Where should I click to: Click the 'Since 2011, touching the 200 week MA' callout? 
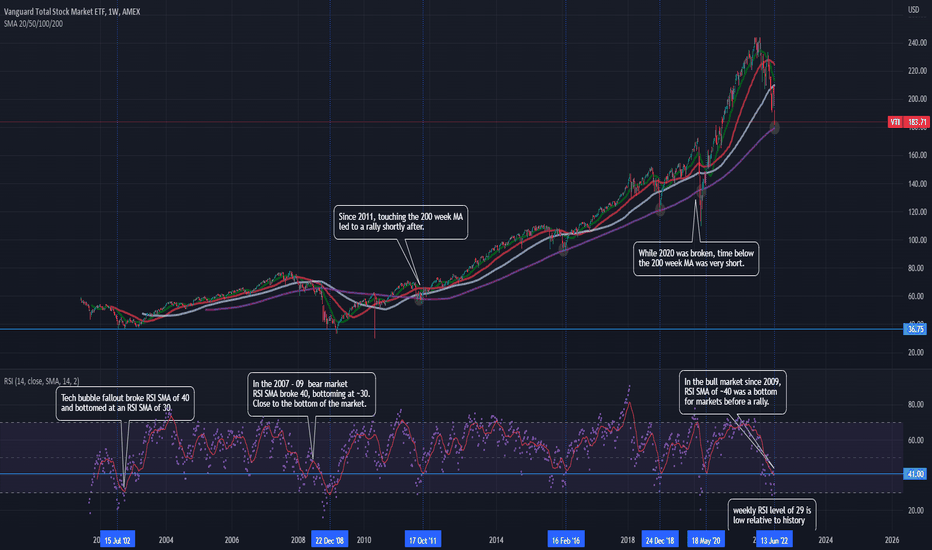401,222
